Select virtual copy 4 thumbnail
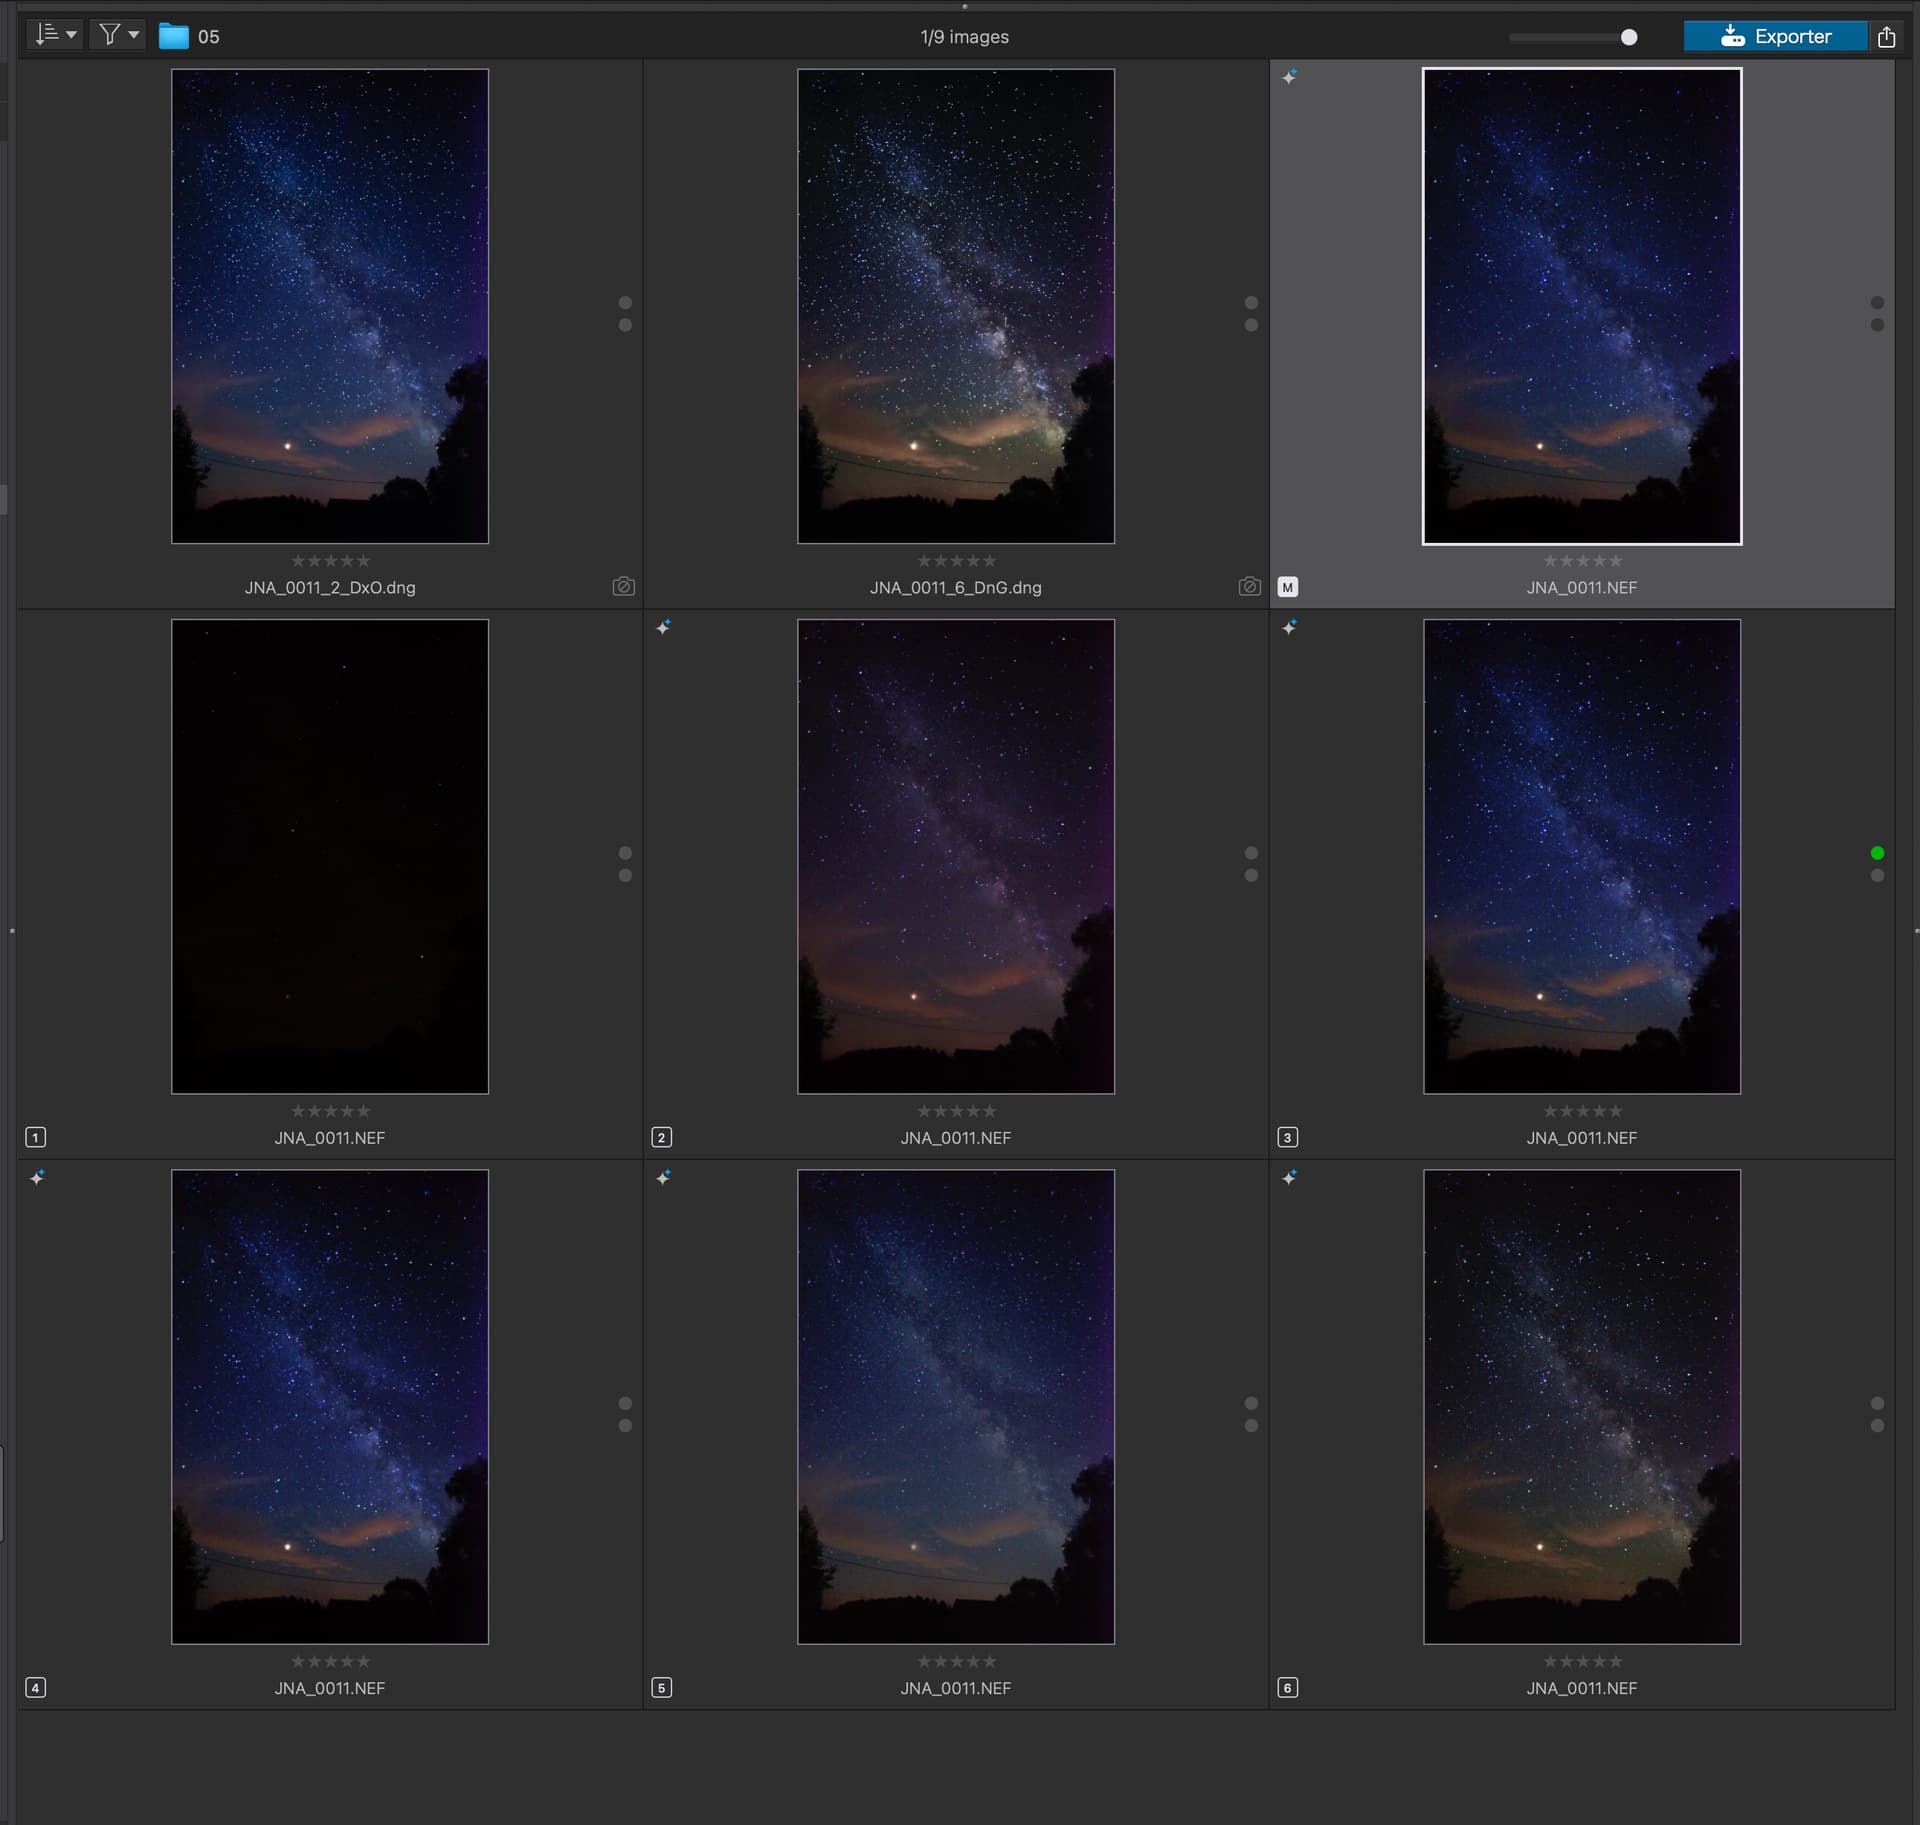Screen dimensions: 1920x1825 pos(330,1407)
